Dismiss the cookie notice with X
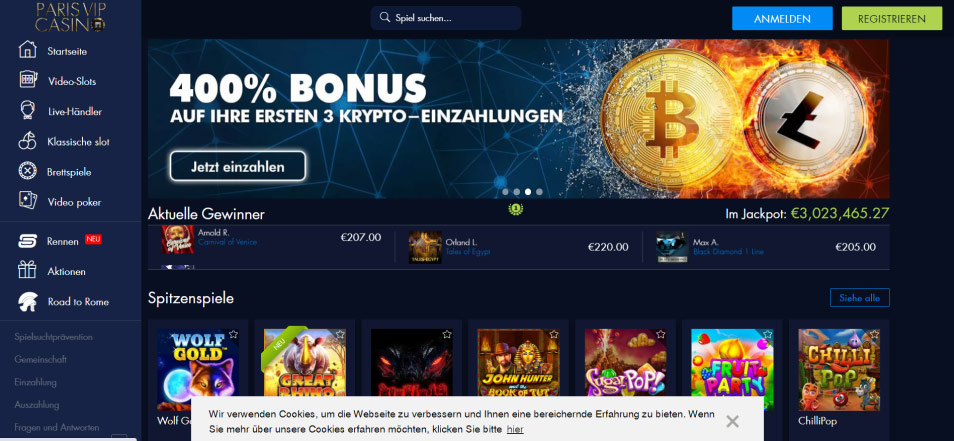The image size is (954, 441). (x=733, y=421)
